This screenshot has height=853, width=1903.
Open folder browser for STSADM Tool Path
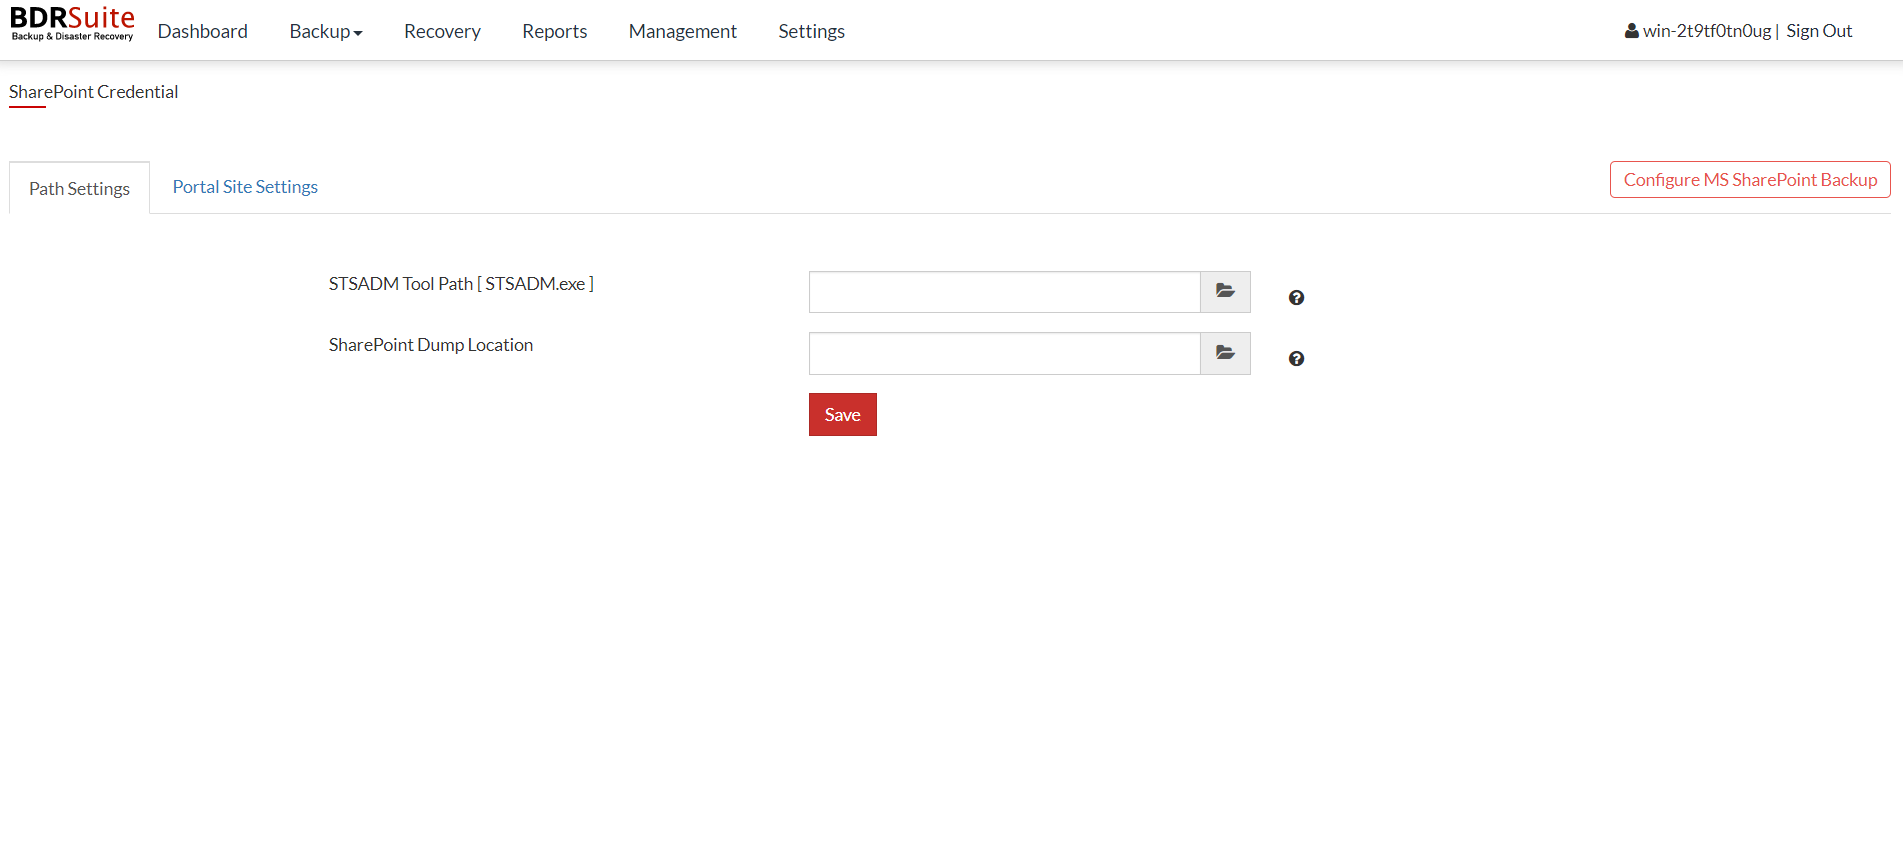pyautogui.click(x=1225, y=292)
